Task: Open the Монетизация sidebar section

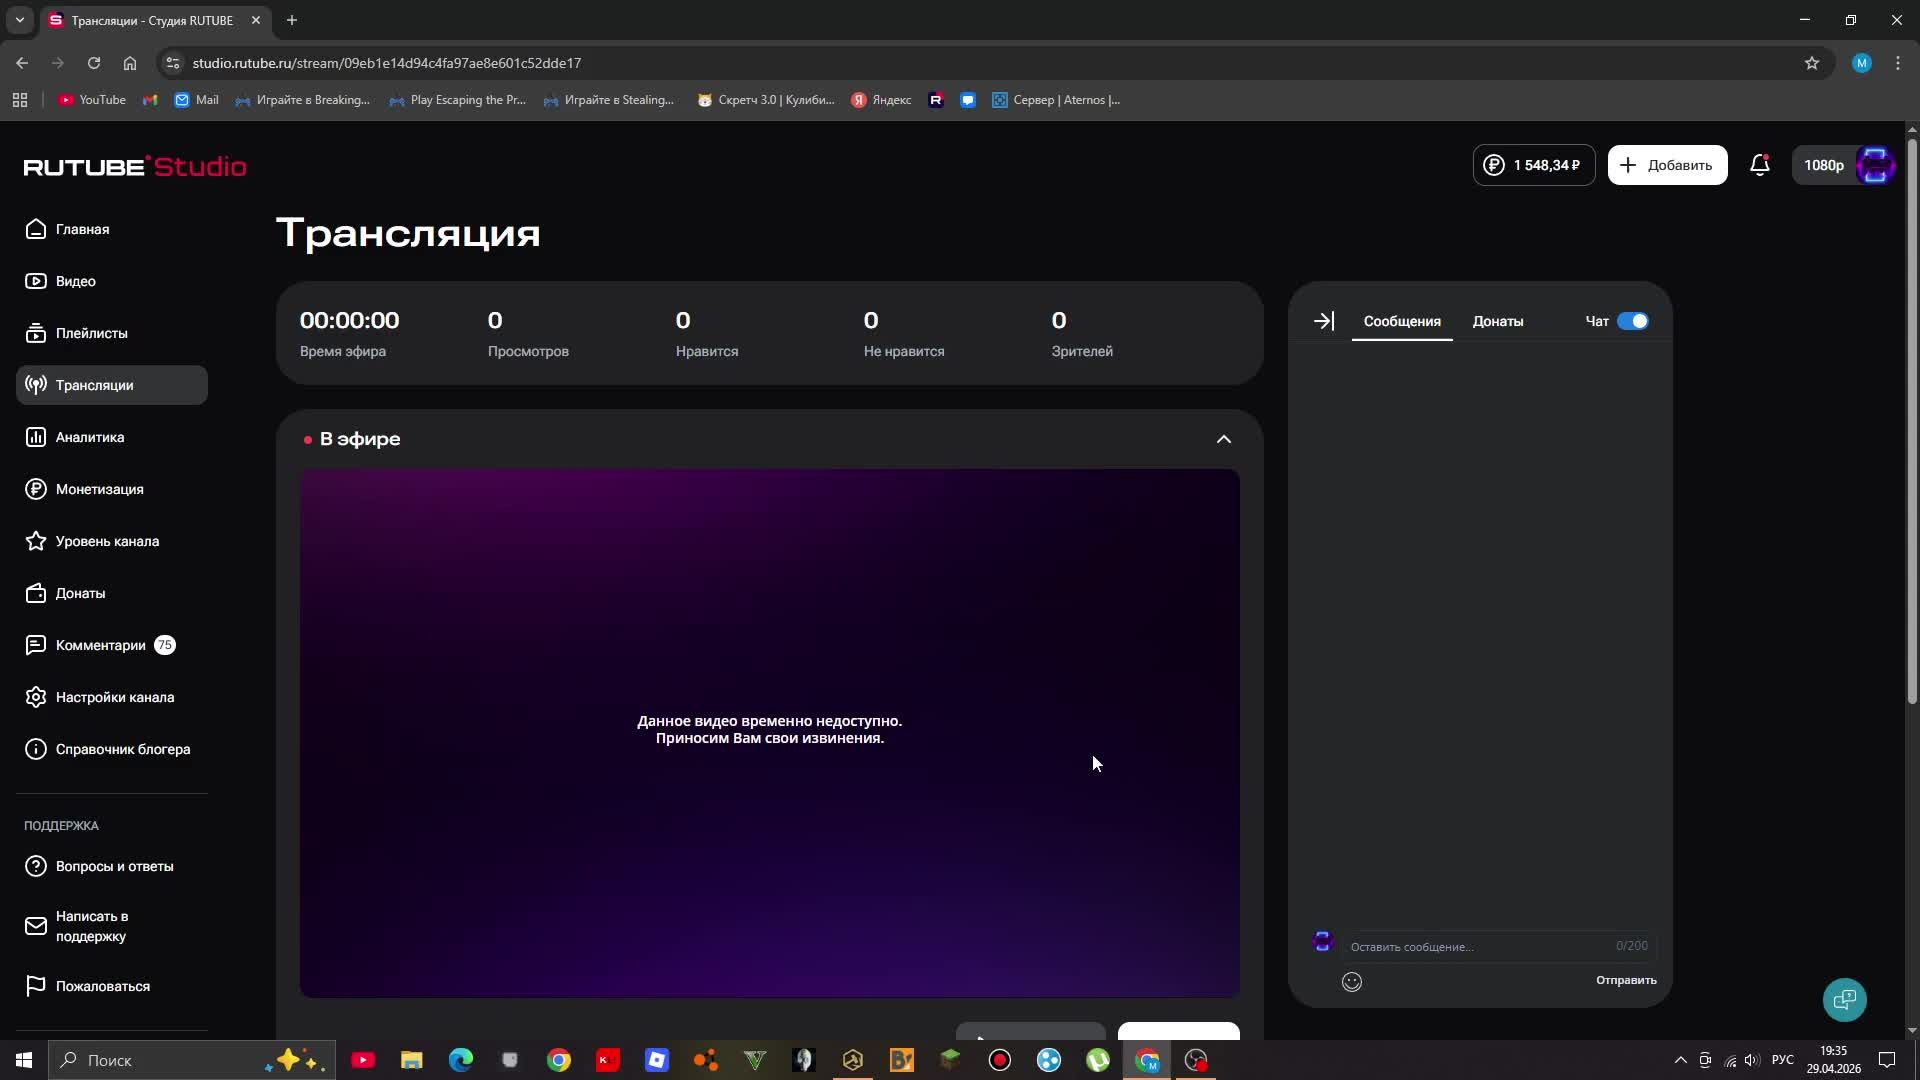Action: (99, 489)
